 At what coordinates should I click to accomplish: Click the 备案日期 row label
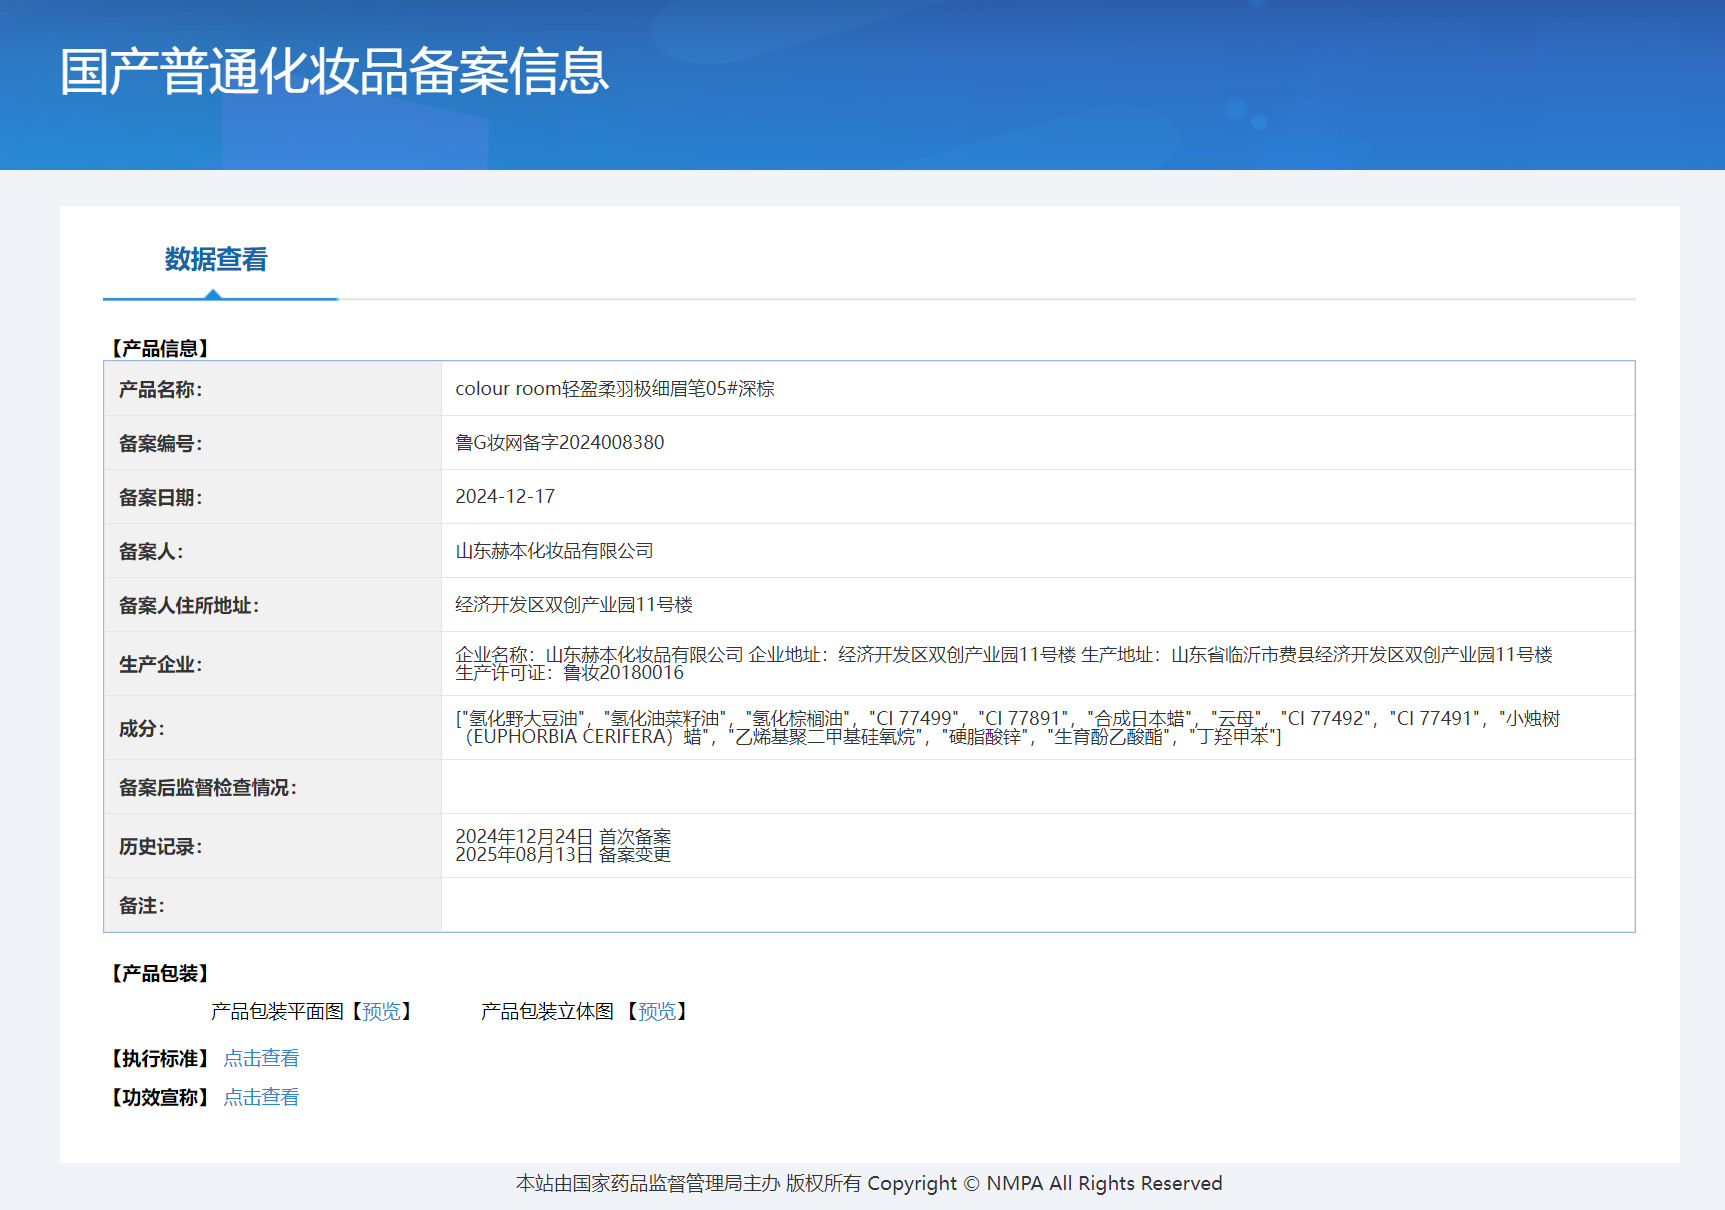[x=160, y=497]
